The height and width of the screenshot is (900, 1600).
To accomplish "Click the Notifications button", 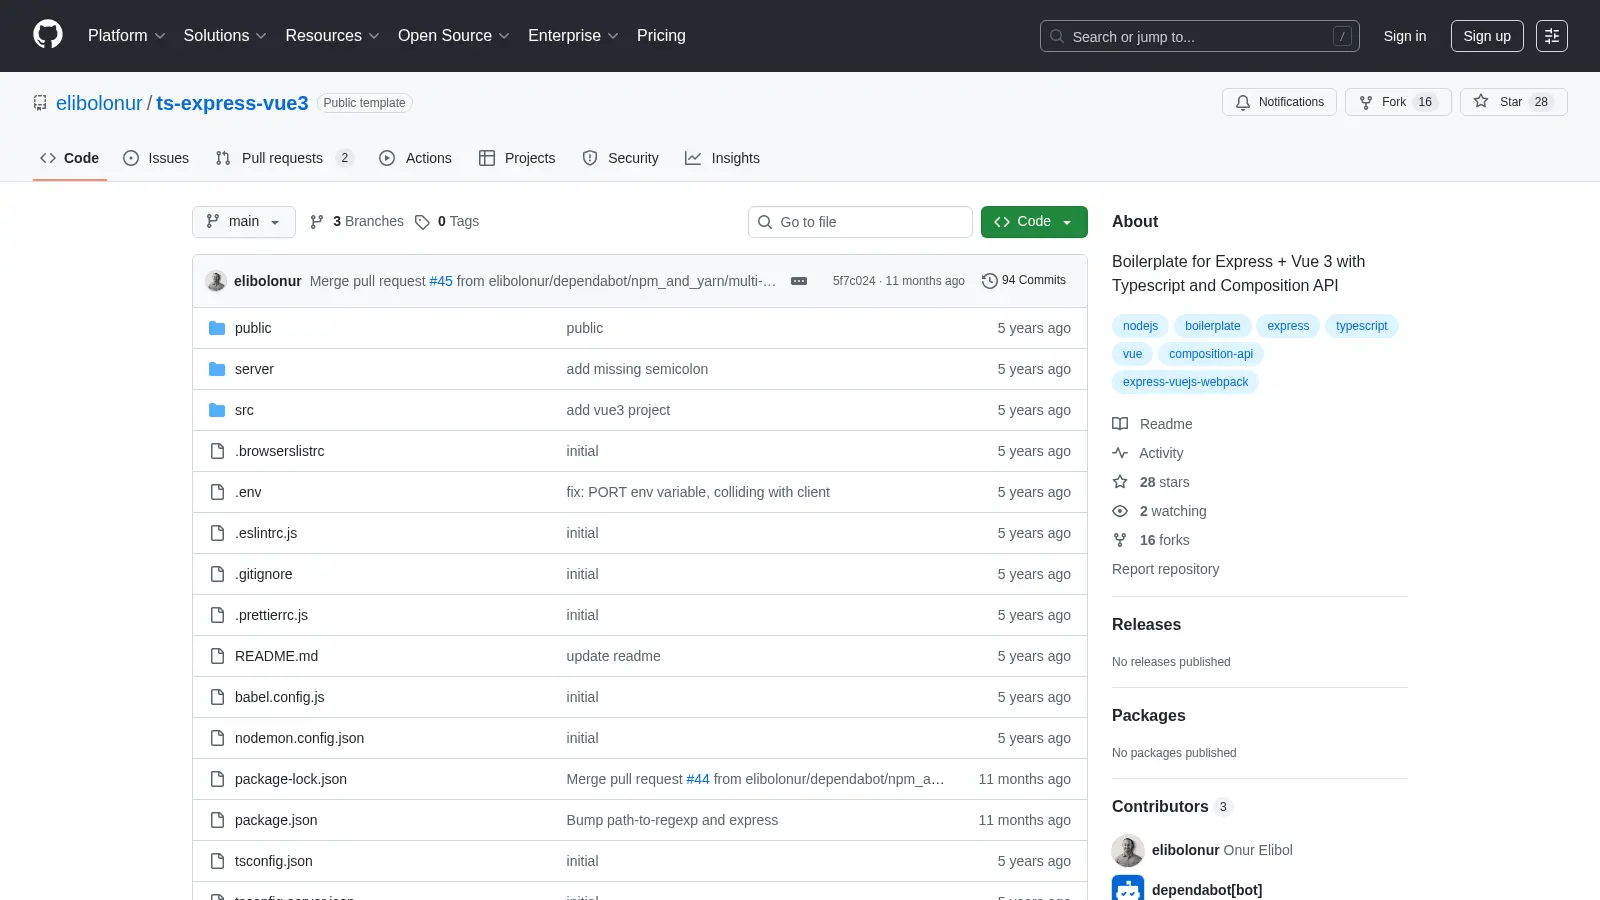I will point(1279,102).
